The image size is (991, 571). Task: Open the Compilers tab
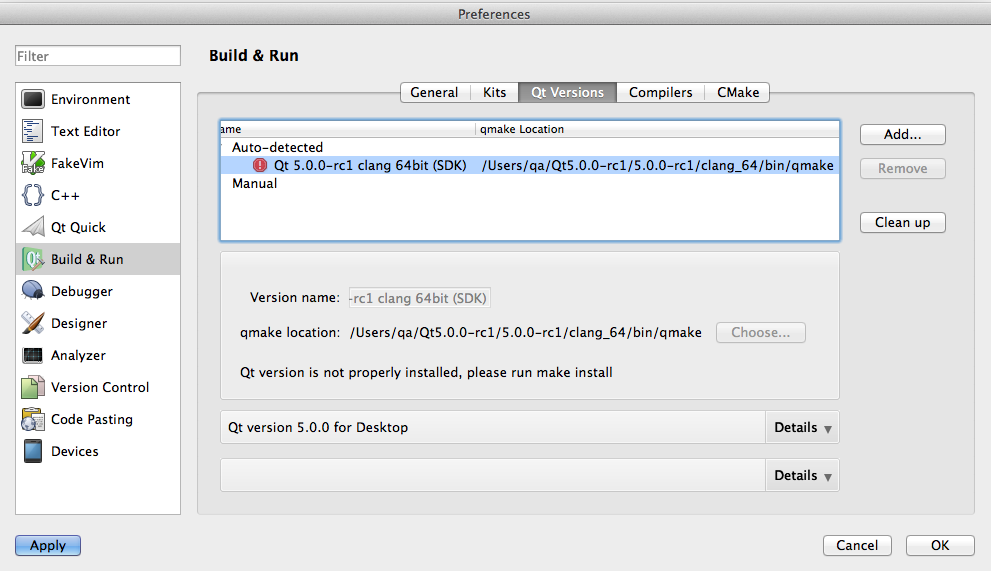tap(660, 92)
